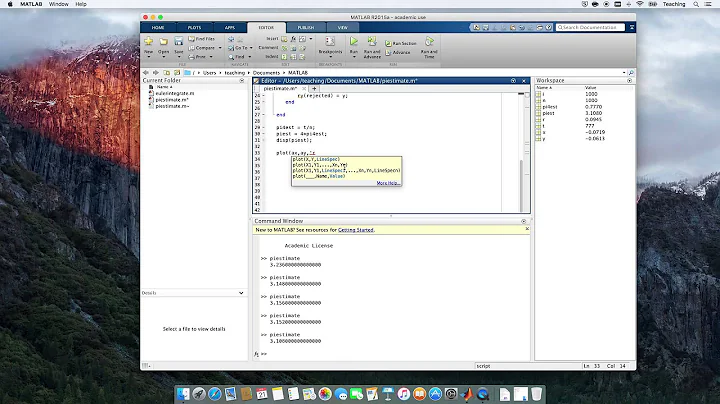The height and width of the screenshot is (404, 720).
Task: Minimize the toolstrip with the collapse icon
Action: pos(632,28)
